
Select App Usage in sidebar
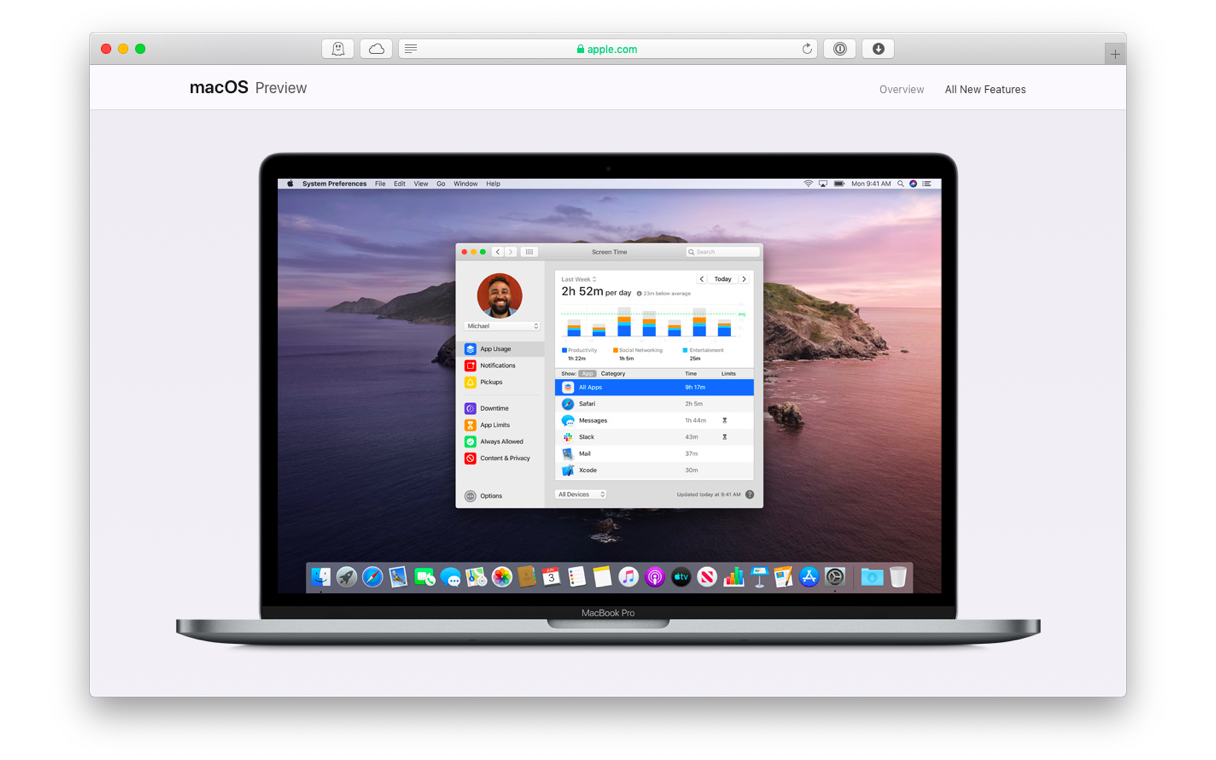[501, 349]
